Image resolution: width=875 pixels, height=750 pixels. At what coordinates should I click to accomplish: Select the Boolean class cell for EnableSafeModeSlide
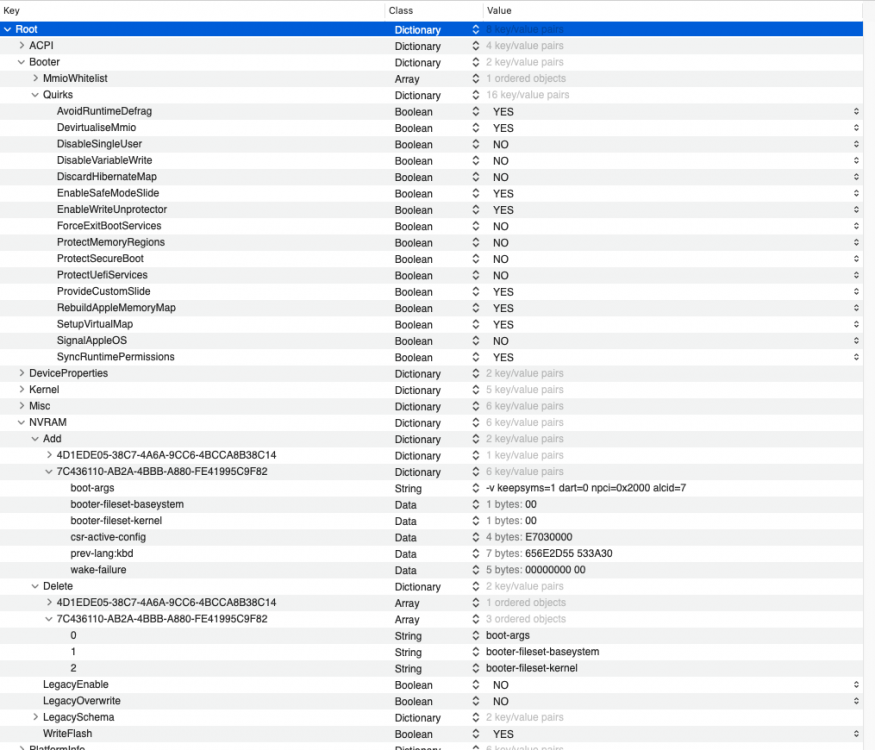coord(414,194)
